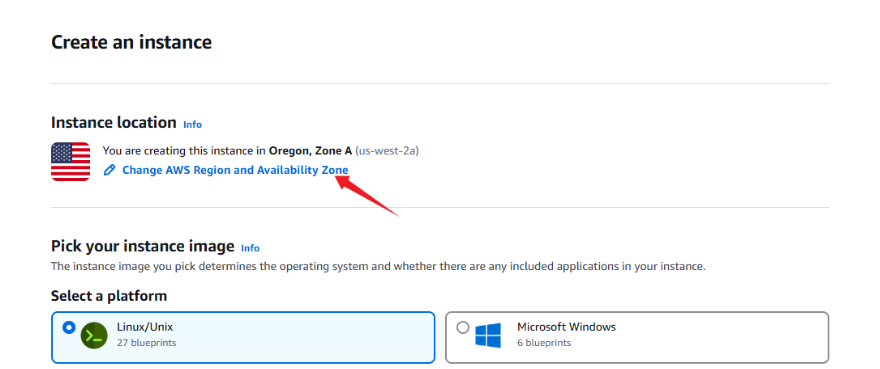Click the Select a platform heading
Viewport: 880px width, 369px height.
pos(109,295)
